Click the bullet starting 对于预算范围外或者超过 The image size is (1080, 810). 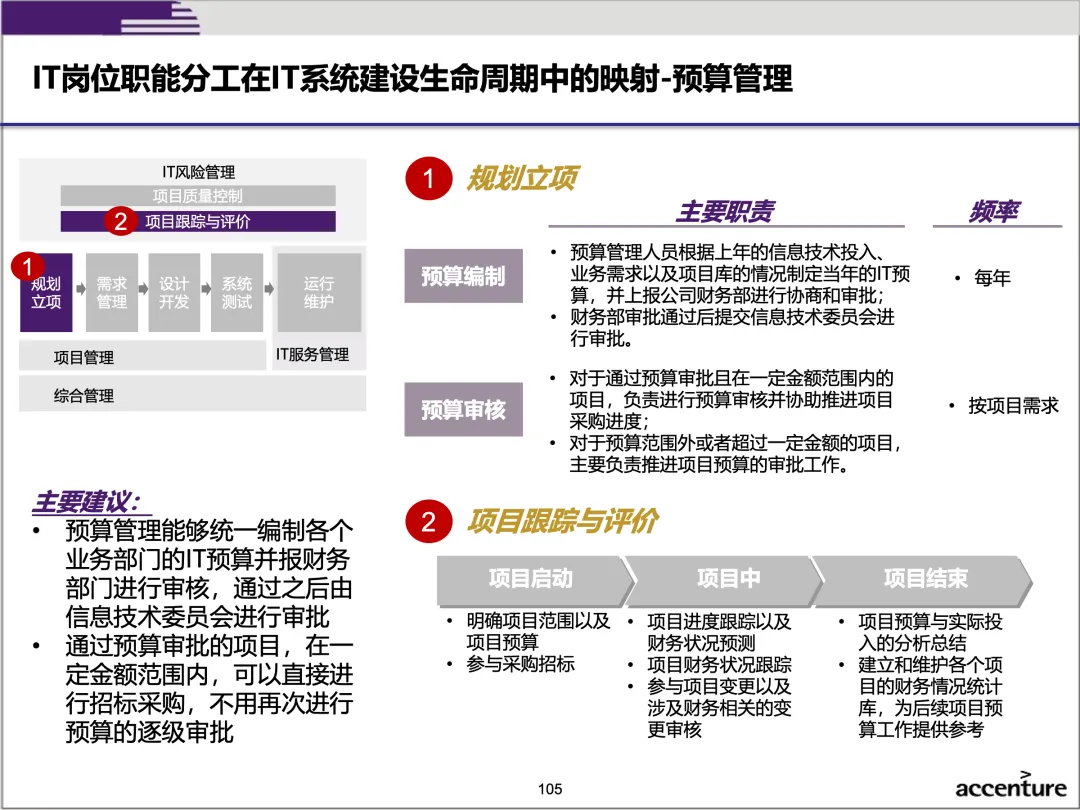(x=735, y=454)
